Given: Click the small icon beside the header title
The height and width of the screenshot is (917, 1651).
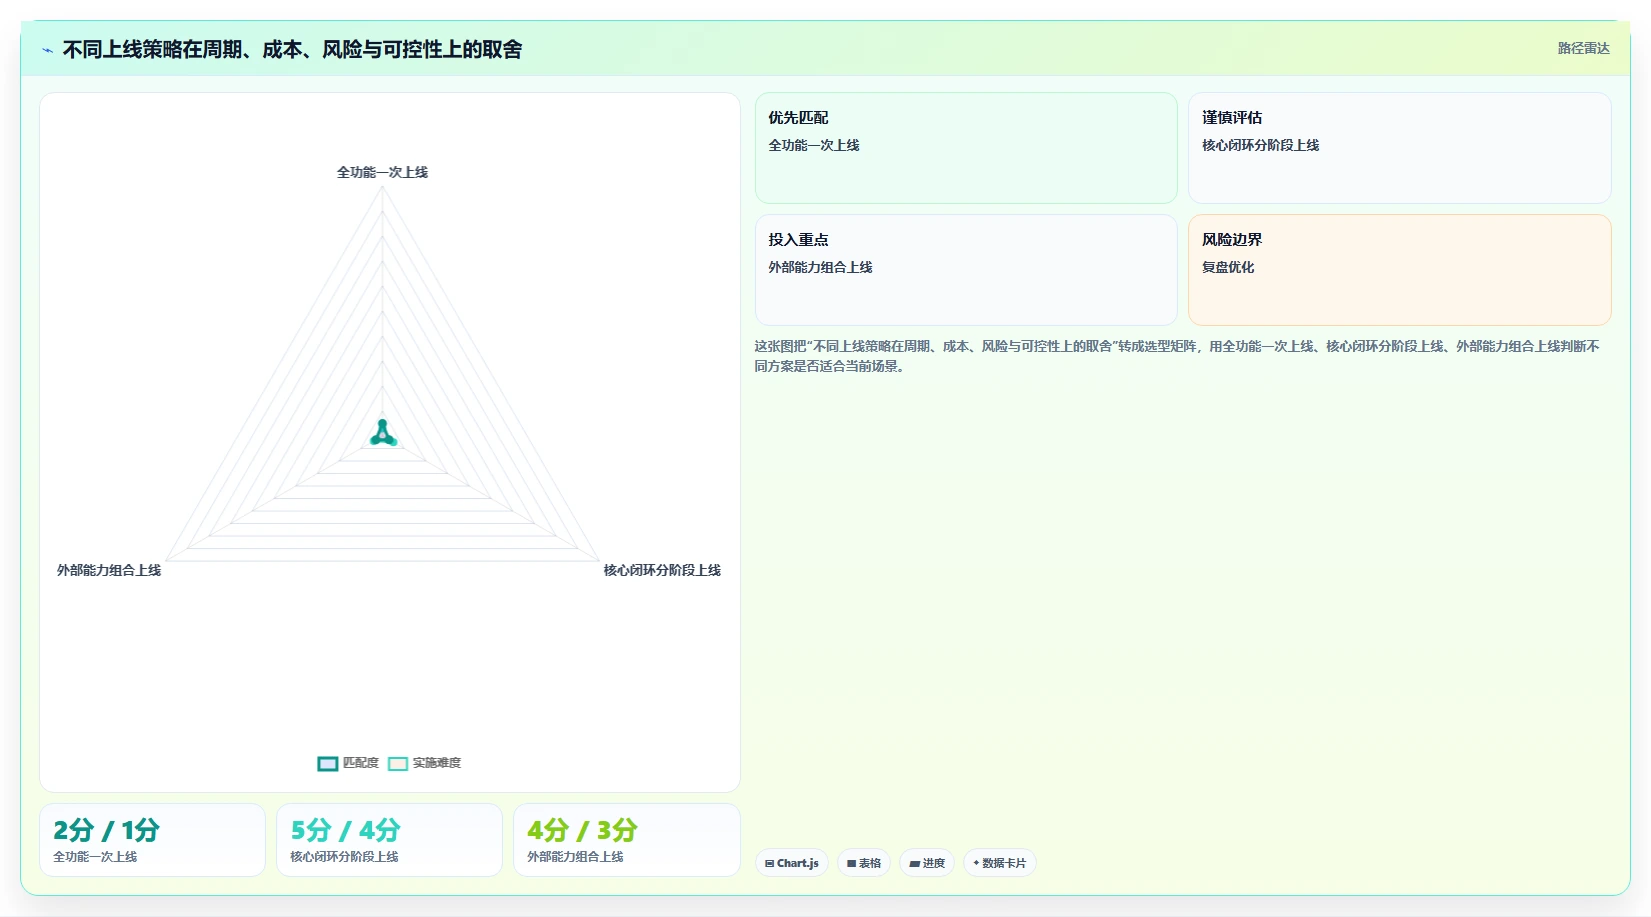Looking at the screenshot, I should 47,50.
